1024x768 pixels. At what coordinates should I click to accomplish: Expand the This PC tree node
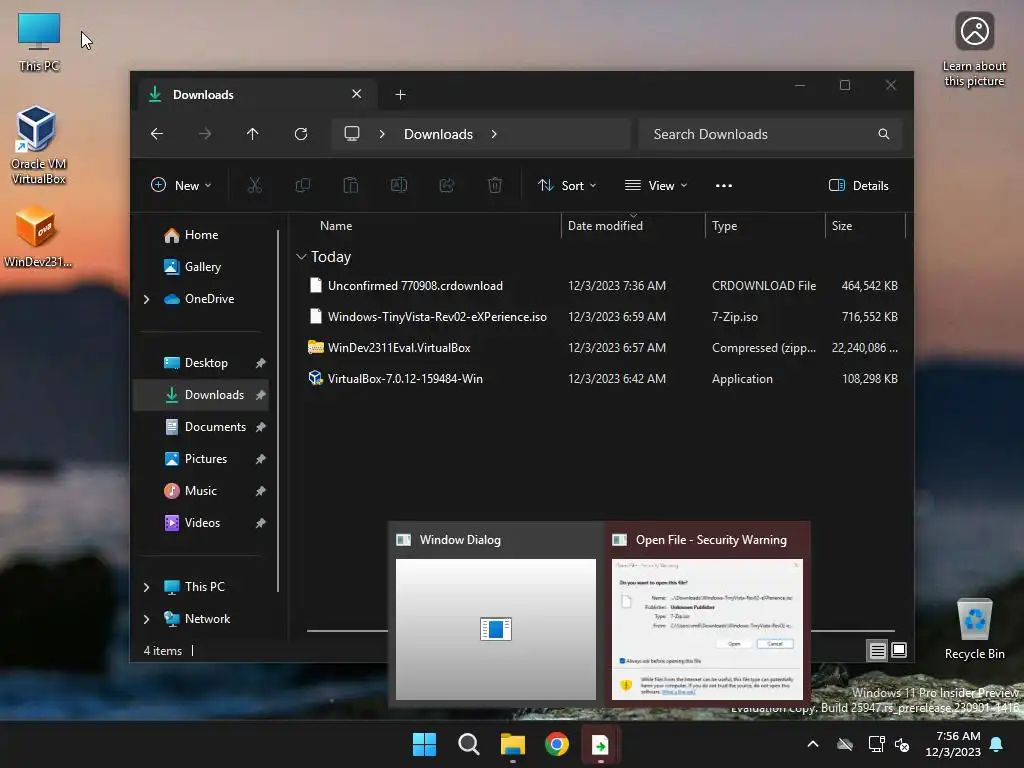coord(147,587)
